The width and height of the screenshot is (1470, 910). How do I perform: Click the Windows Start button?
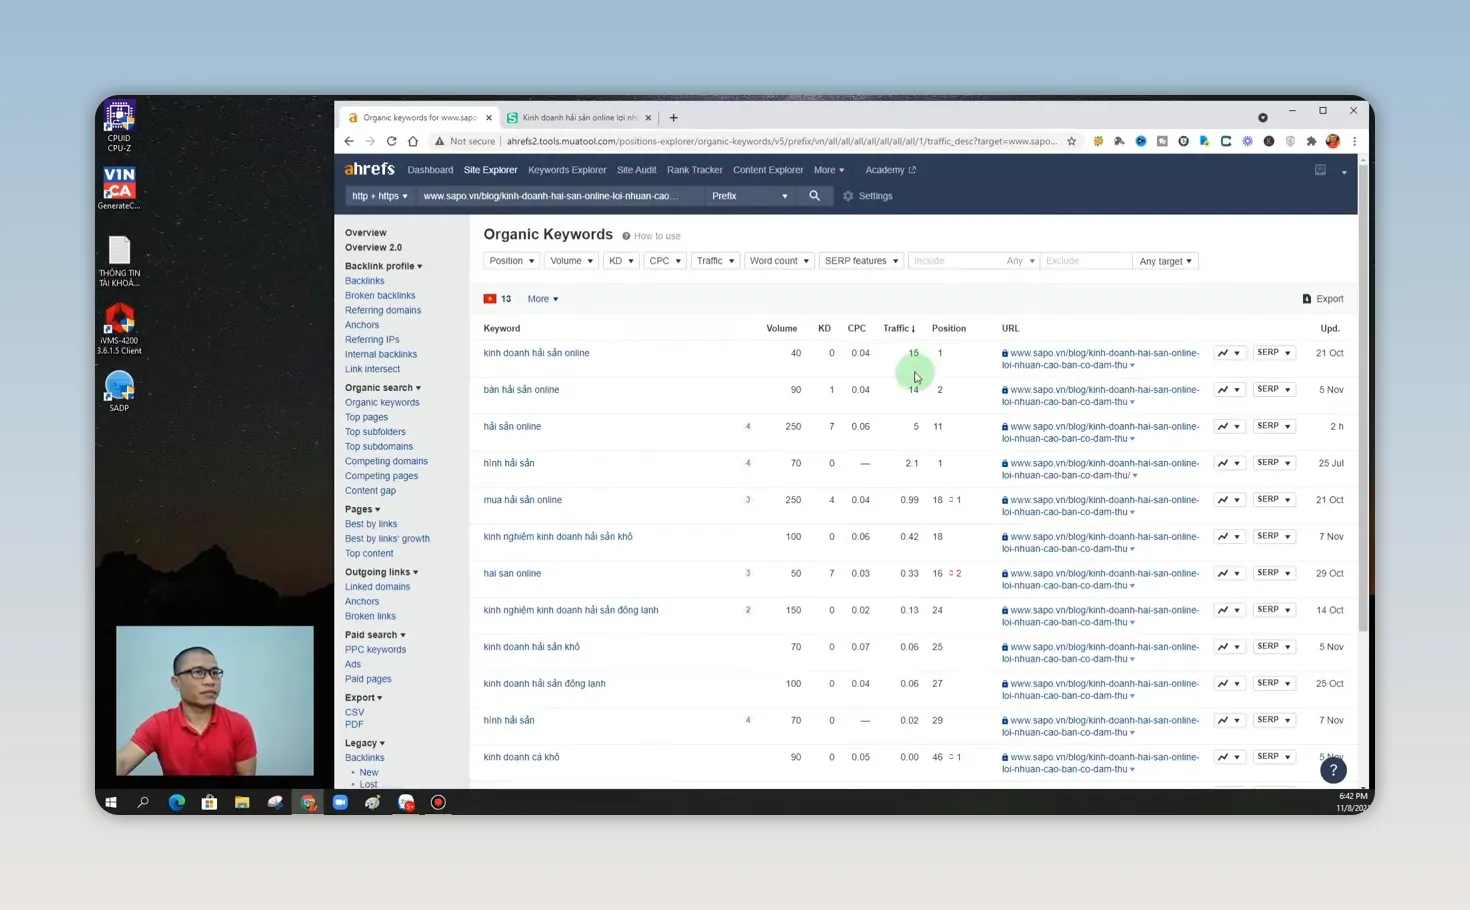point(111,802)
